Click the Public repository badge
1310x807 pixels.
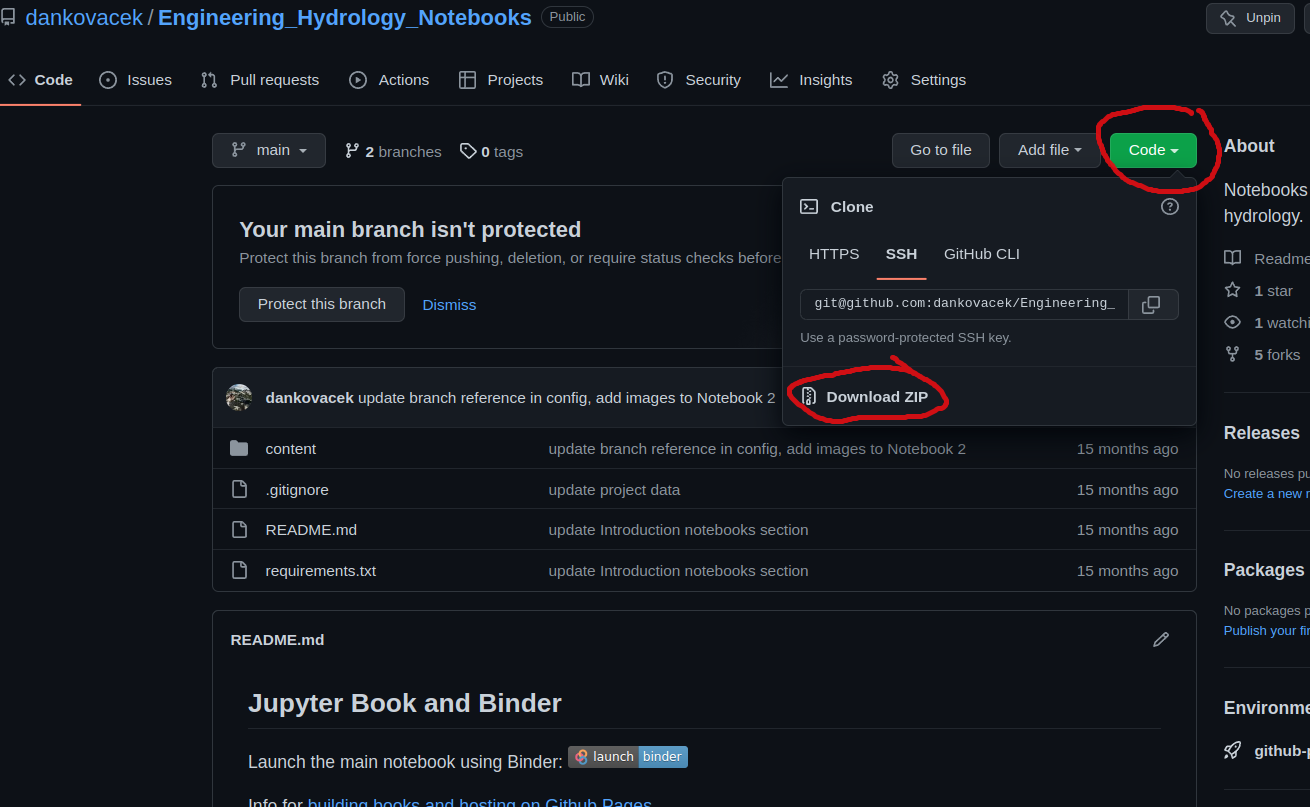click(x=567, y=17)
